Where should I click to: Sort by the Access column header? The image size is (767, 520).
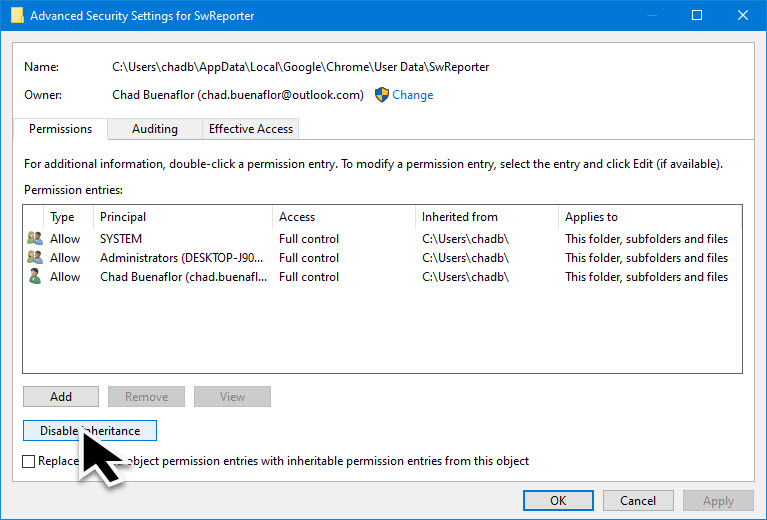pos(343,217)
